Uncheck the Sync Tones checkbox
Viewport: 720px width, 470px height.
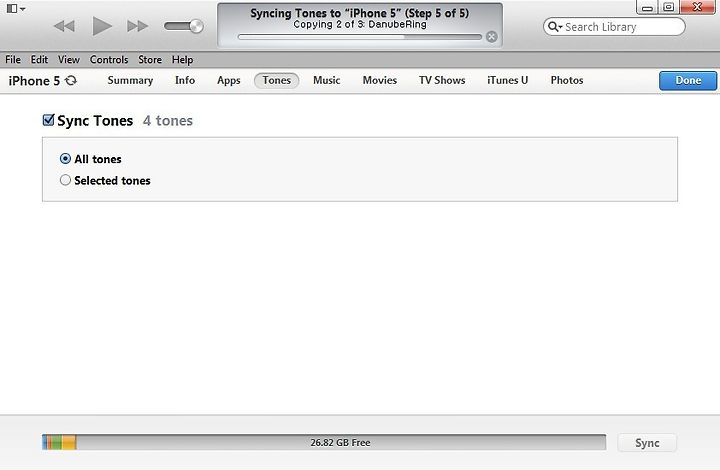48,120
